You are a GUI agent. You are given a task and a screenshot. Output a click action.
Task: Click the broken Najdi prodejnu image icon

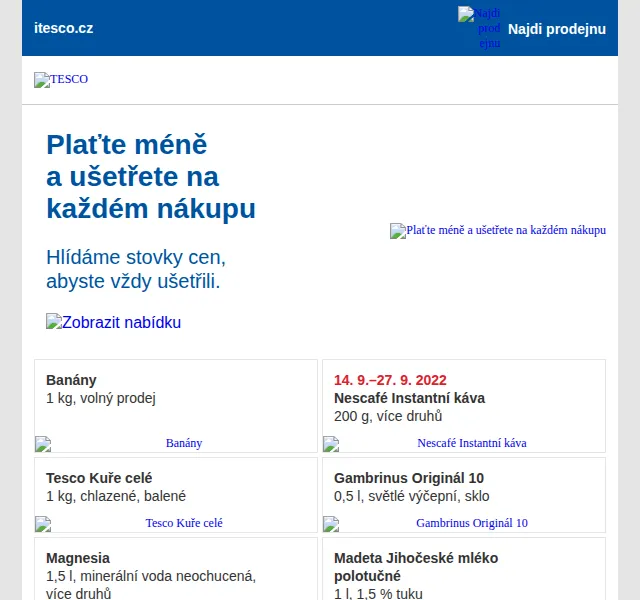pyautogui.click(x=479, y=28)
